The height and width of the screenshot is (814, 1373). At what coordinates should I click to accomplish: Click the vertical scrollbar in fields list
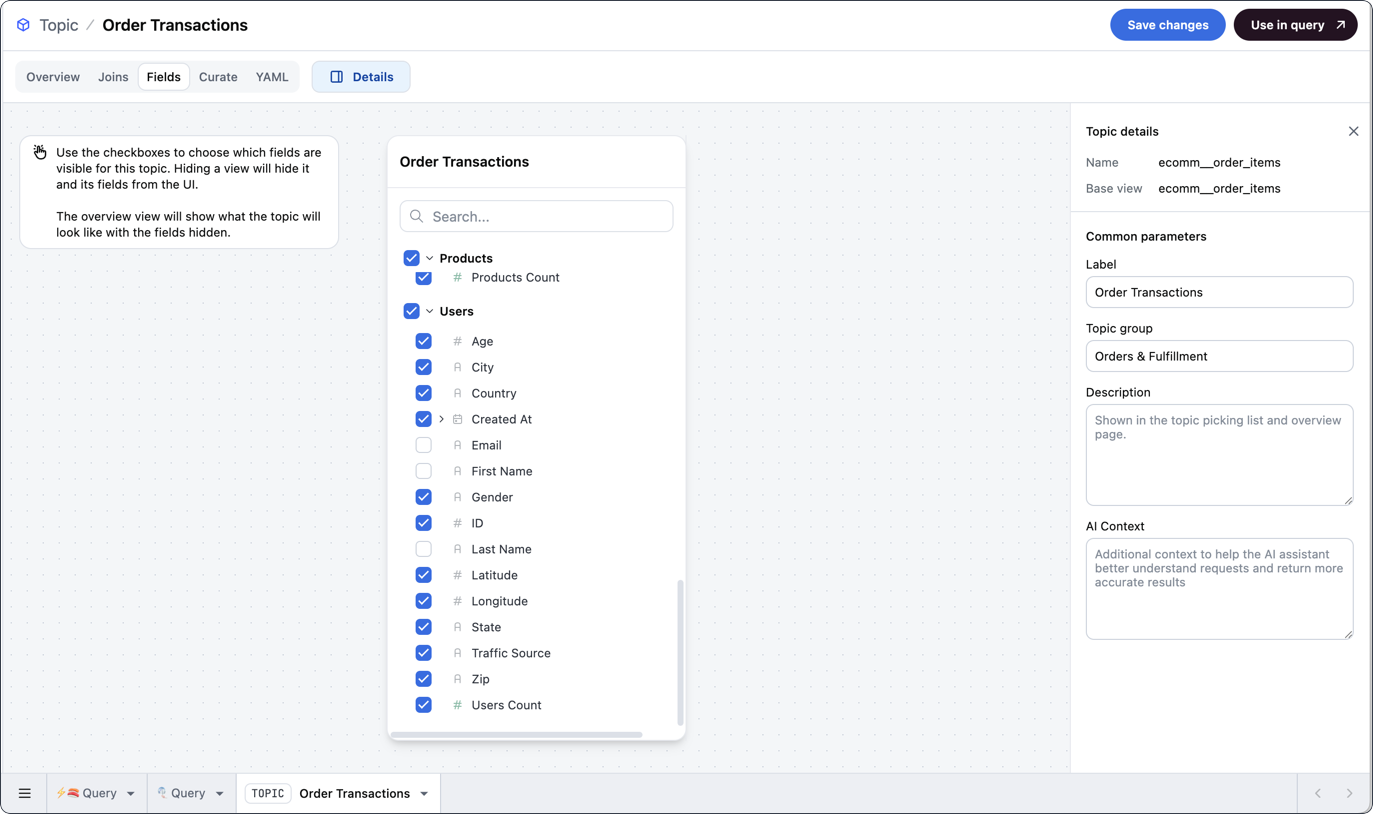(680, 651)
